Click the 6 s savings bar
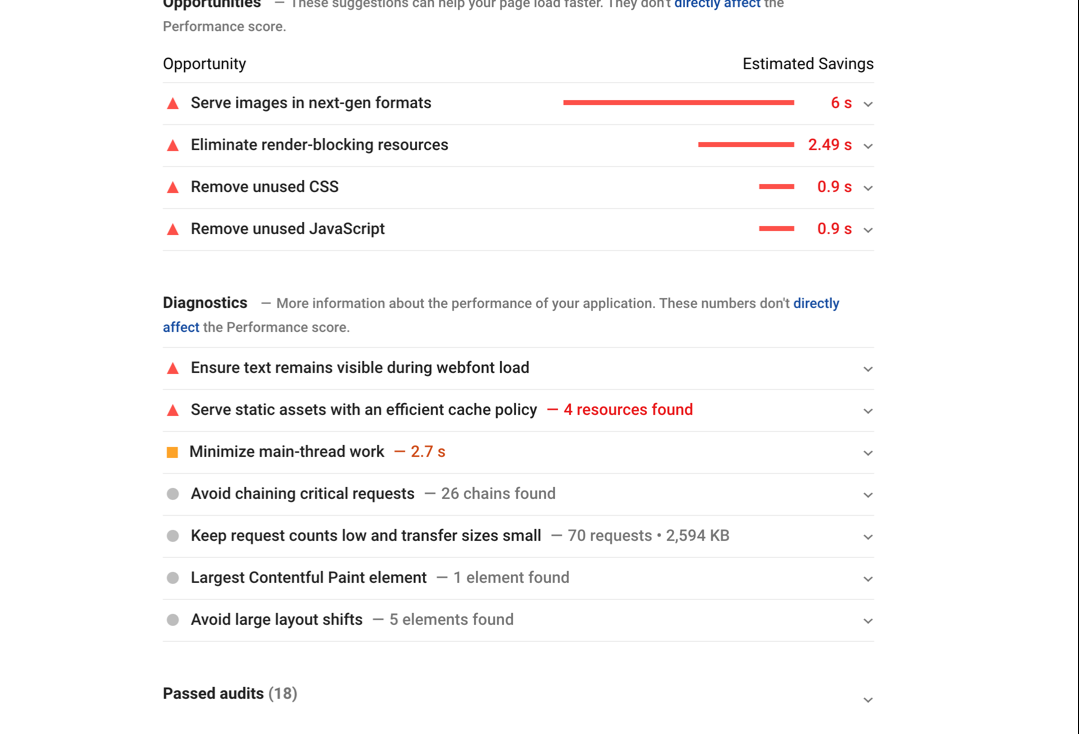The image size is (1079, 734). tap(678, 103)
